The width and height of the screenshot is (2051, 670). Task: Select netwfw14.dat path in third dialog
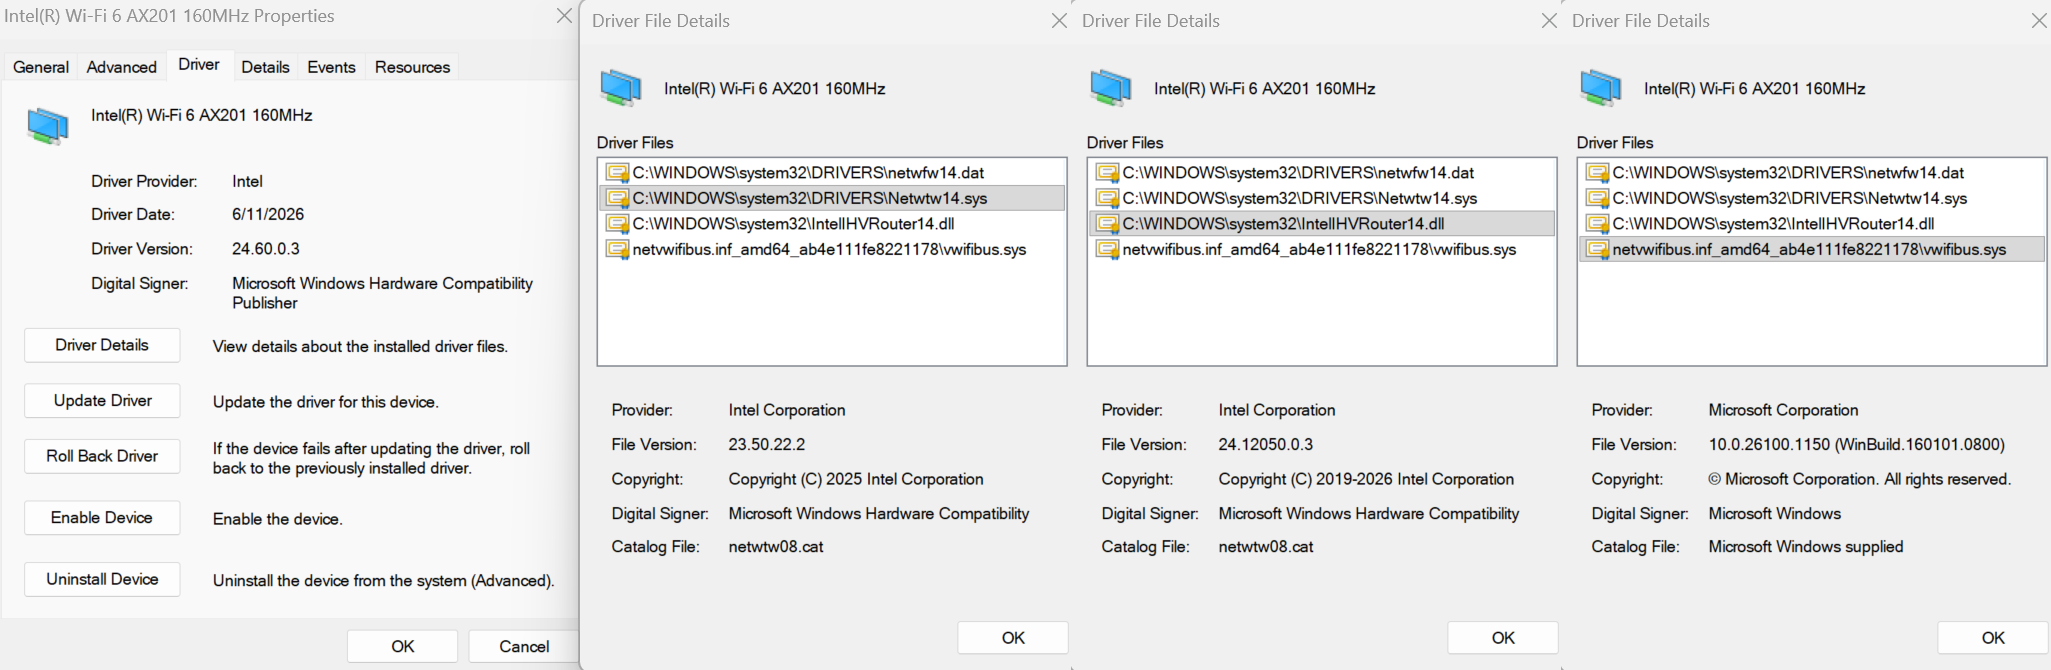[x=1788, y=172]
